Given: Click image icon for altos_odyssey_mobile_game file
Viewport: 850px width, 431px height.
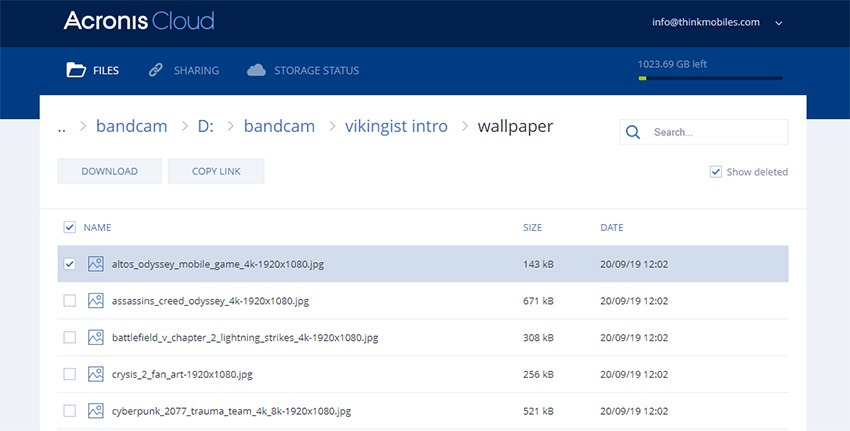Looking at the screenshot, I should [96, 264].
